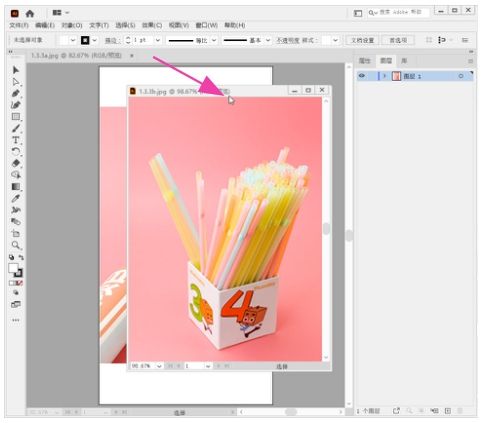The height and width of the screenshot is (423, 482).
Task: Open the stroke color dropdown
Action: point(95,40)
